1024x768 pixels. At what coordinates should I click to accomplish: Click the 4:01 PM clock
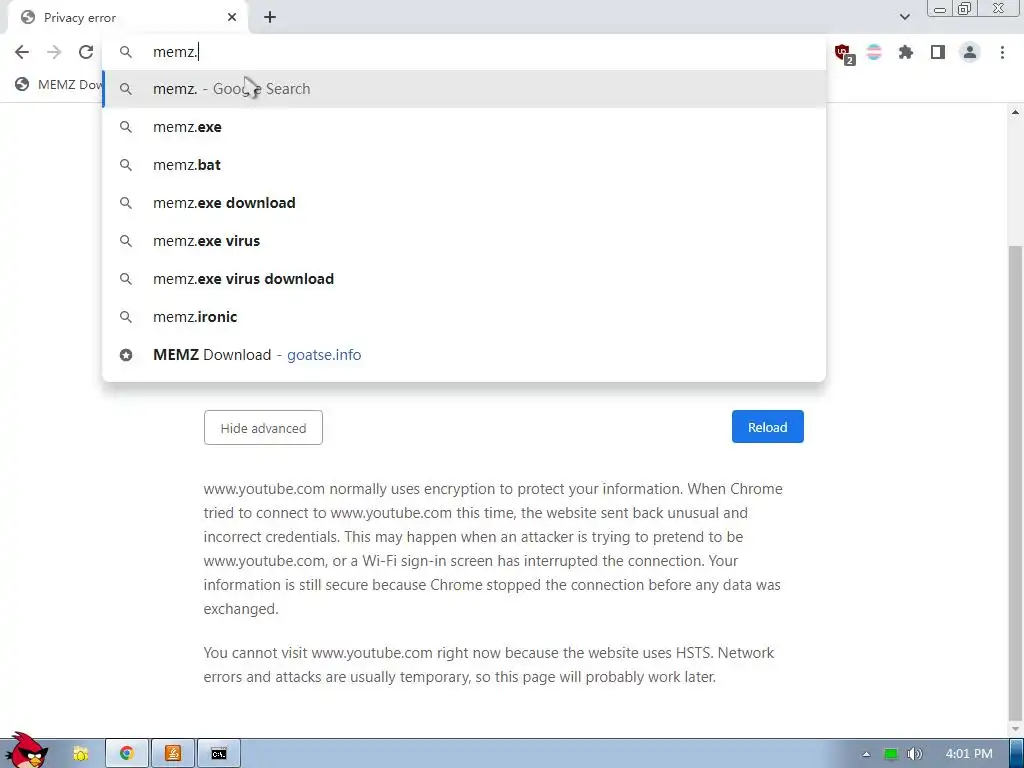click(x=968, y=754)
